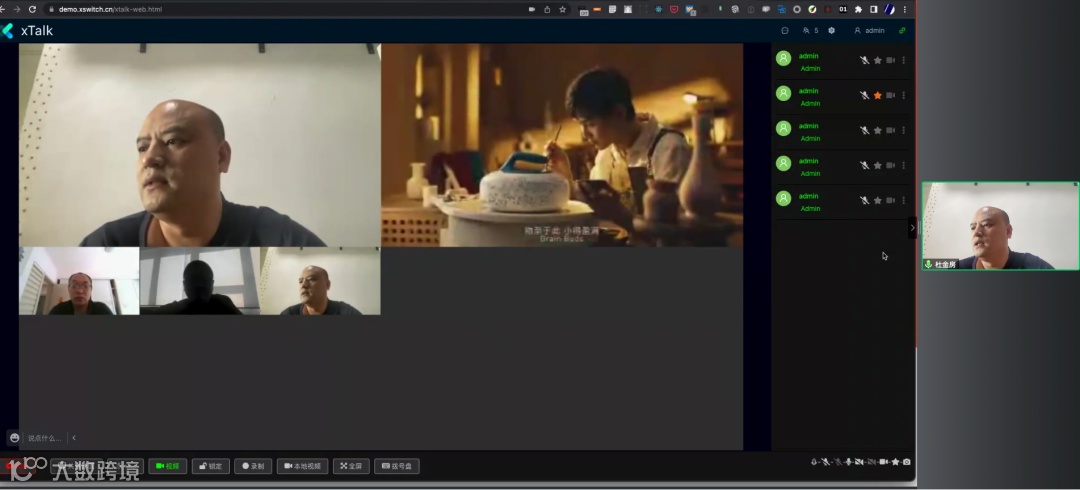Toggle microphone mute for fifth admin participant
Viewport: 1080px width, 490px height.
point(864,201)
